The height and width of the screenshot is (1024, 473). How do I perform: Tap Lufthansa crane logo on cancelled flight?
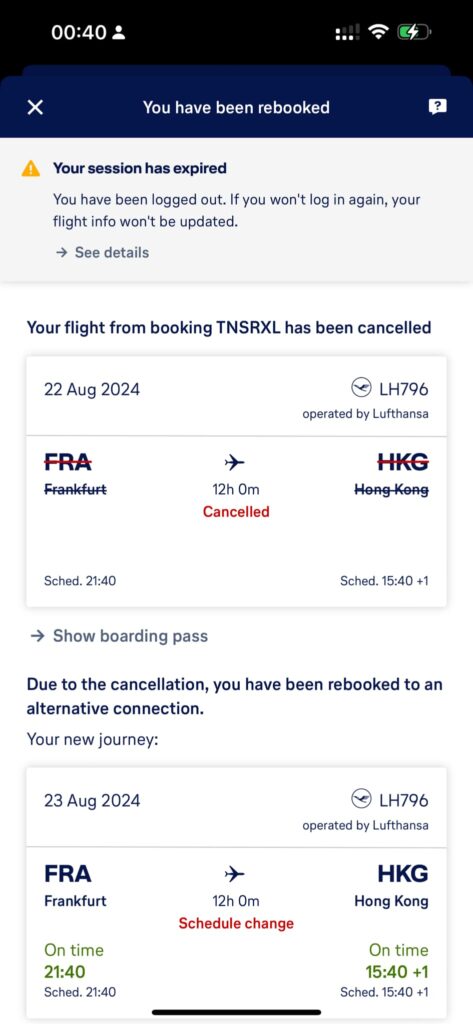(x=361, y=389)
